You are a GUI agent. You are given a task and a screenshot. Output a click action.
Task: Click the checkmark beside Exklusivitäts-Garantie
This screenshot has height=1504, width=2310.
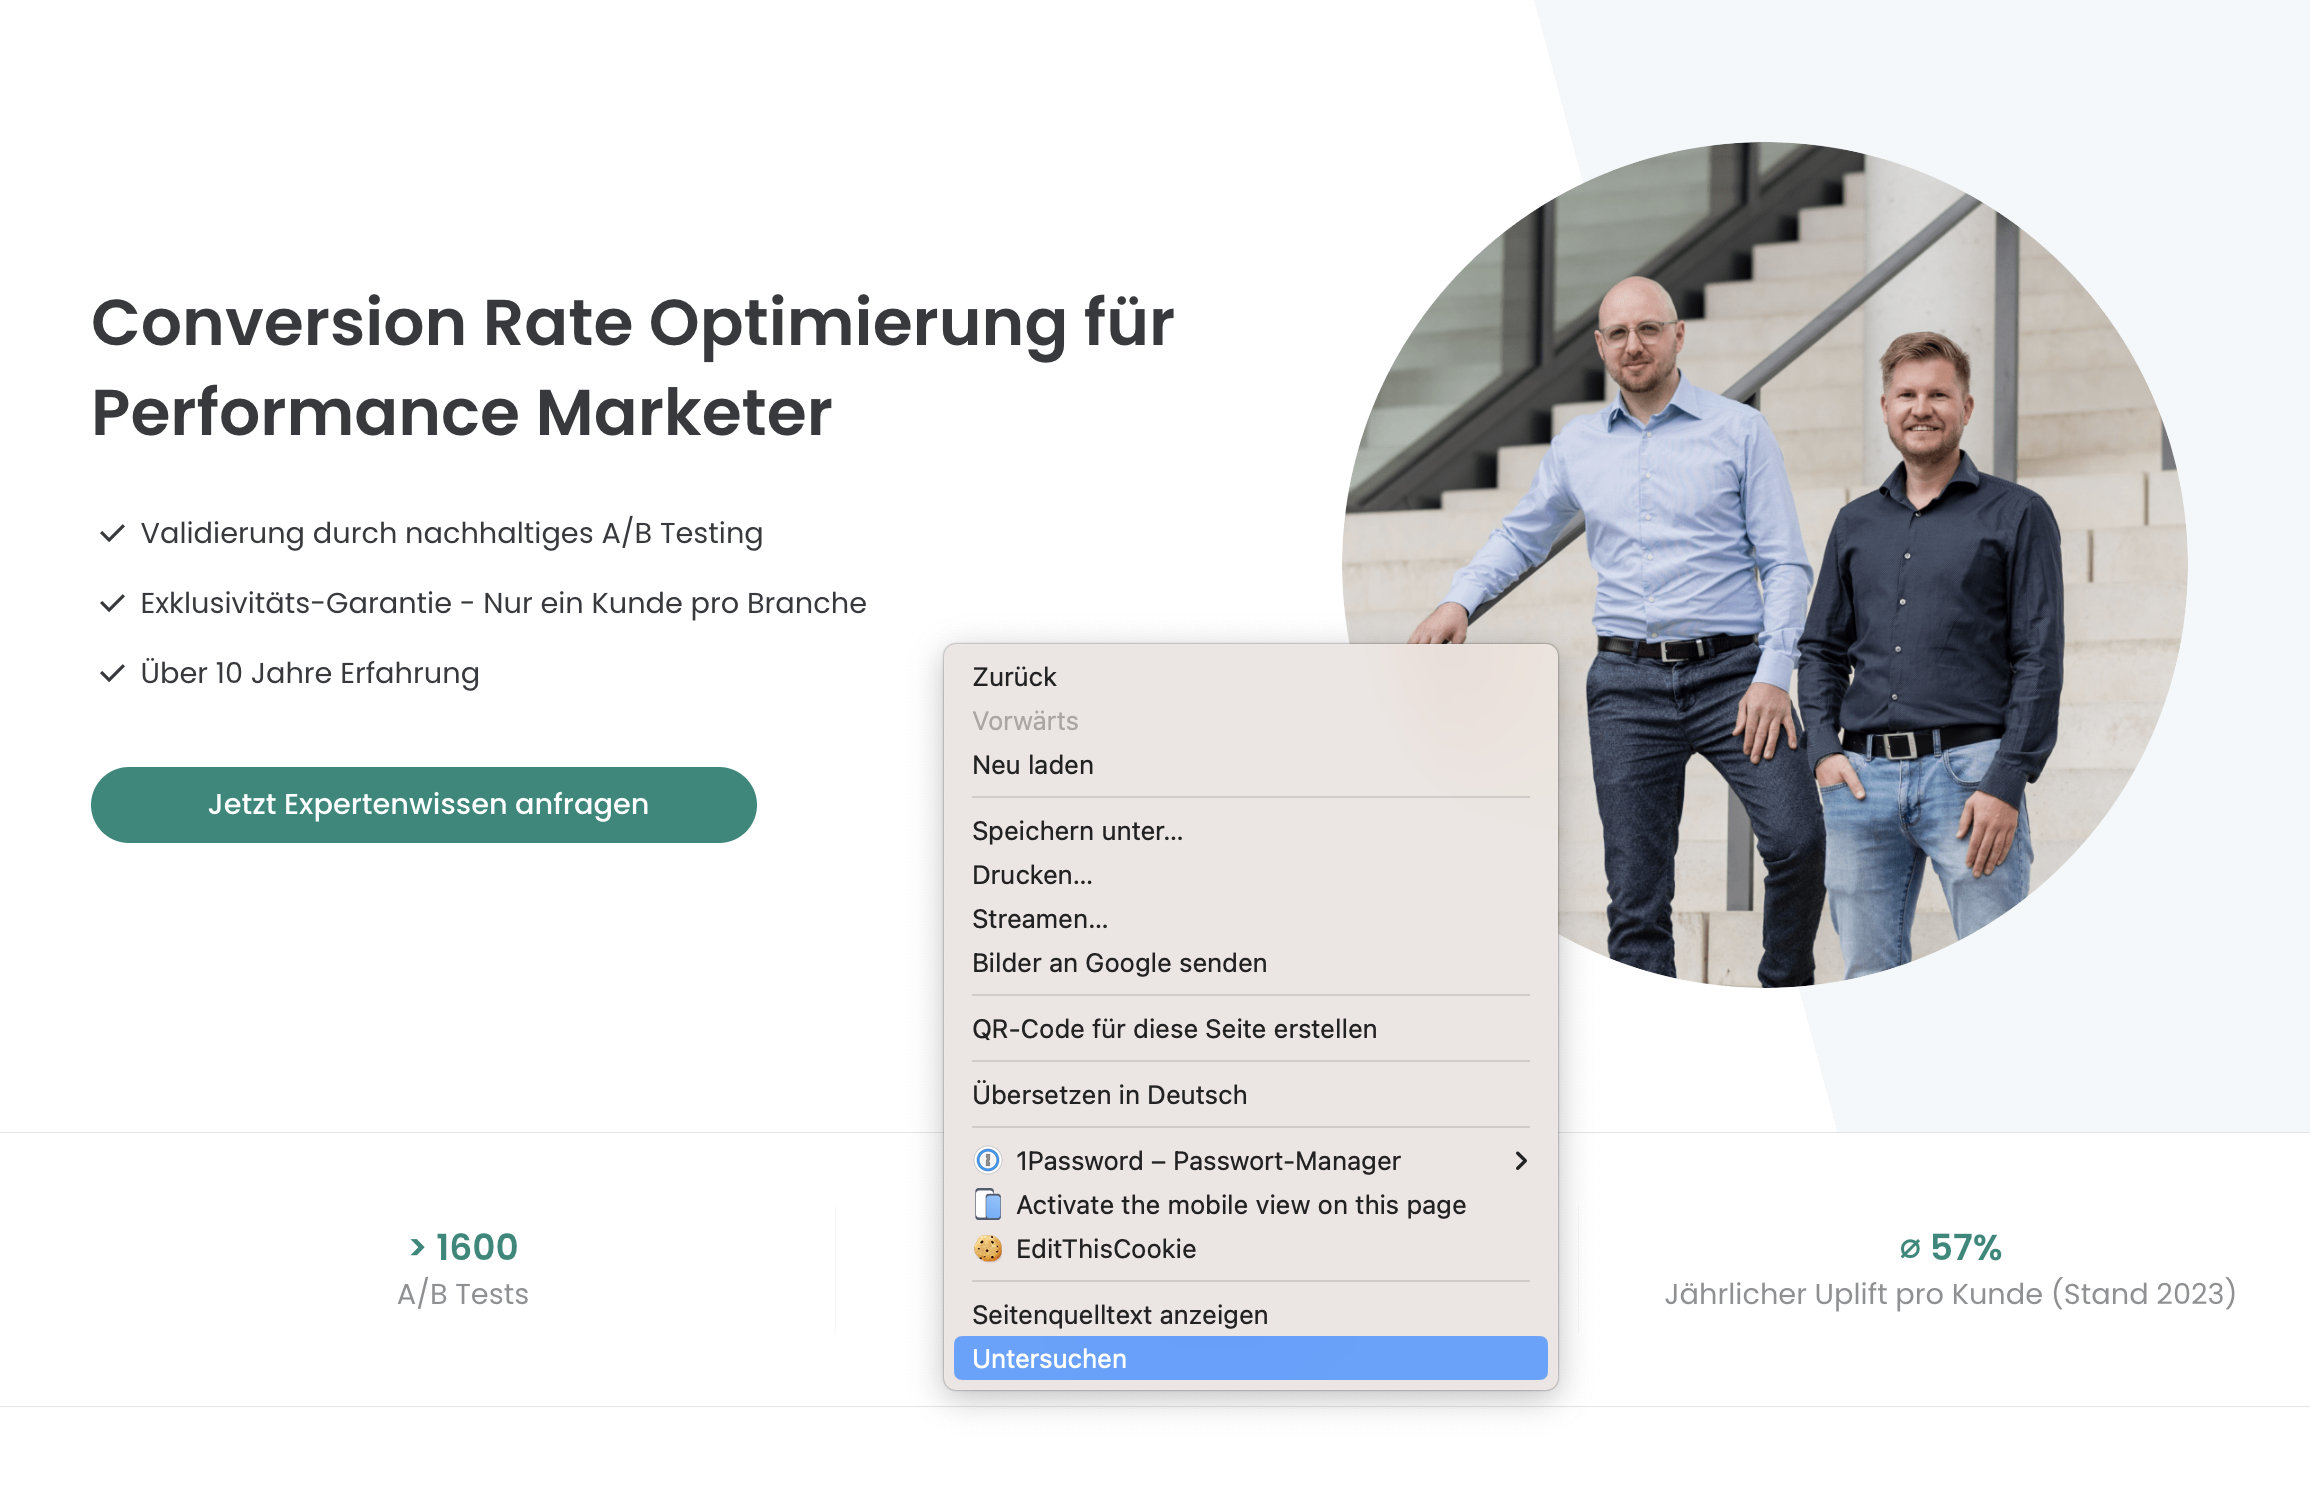click(112, 603)
